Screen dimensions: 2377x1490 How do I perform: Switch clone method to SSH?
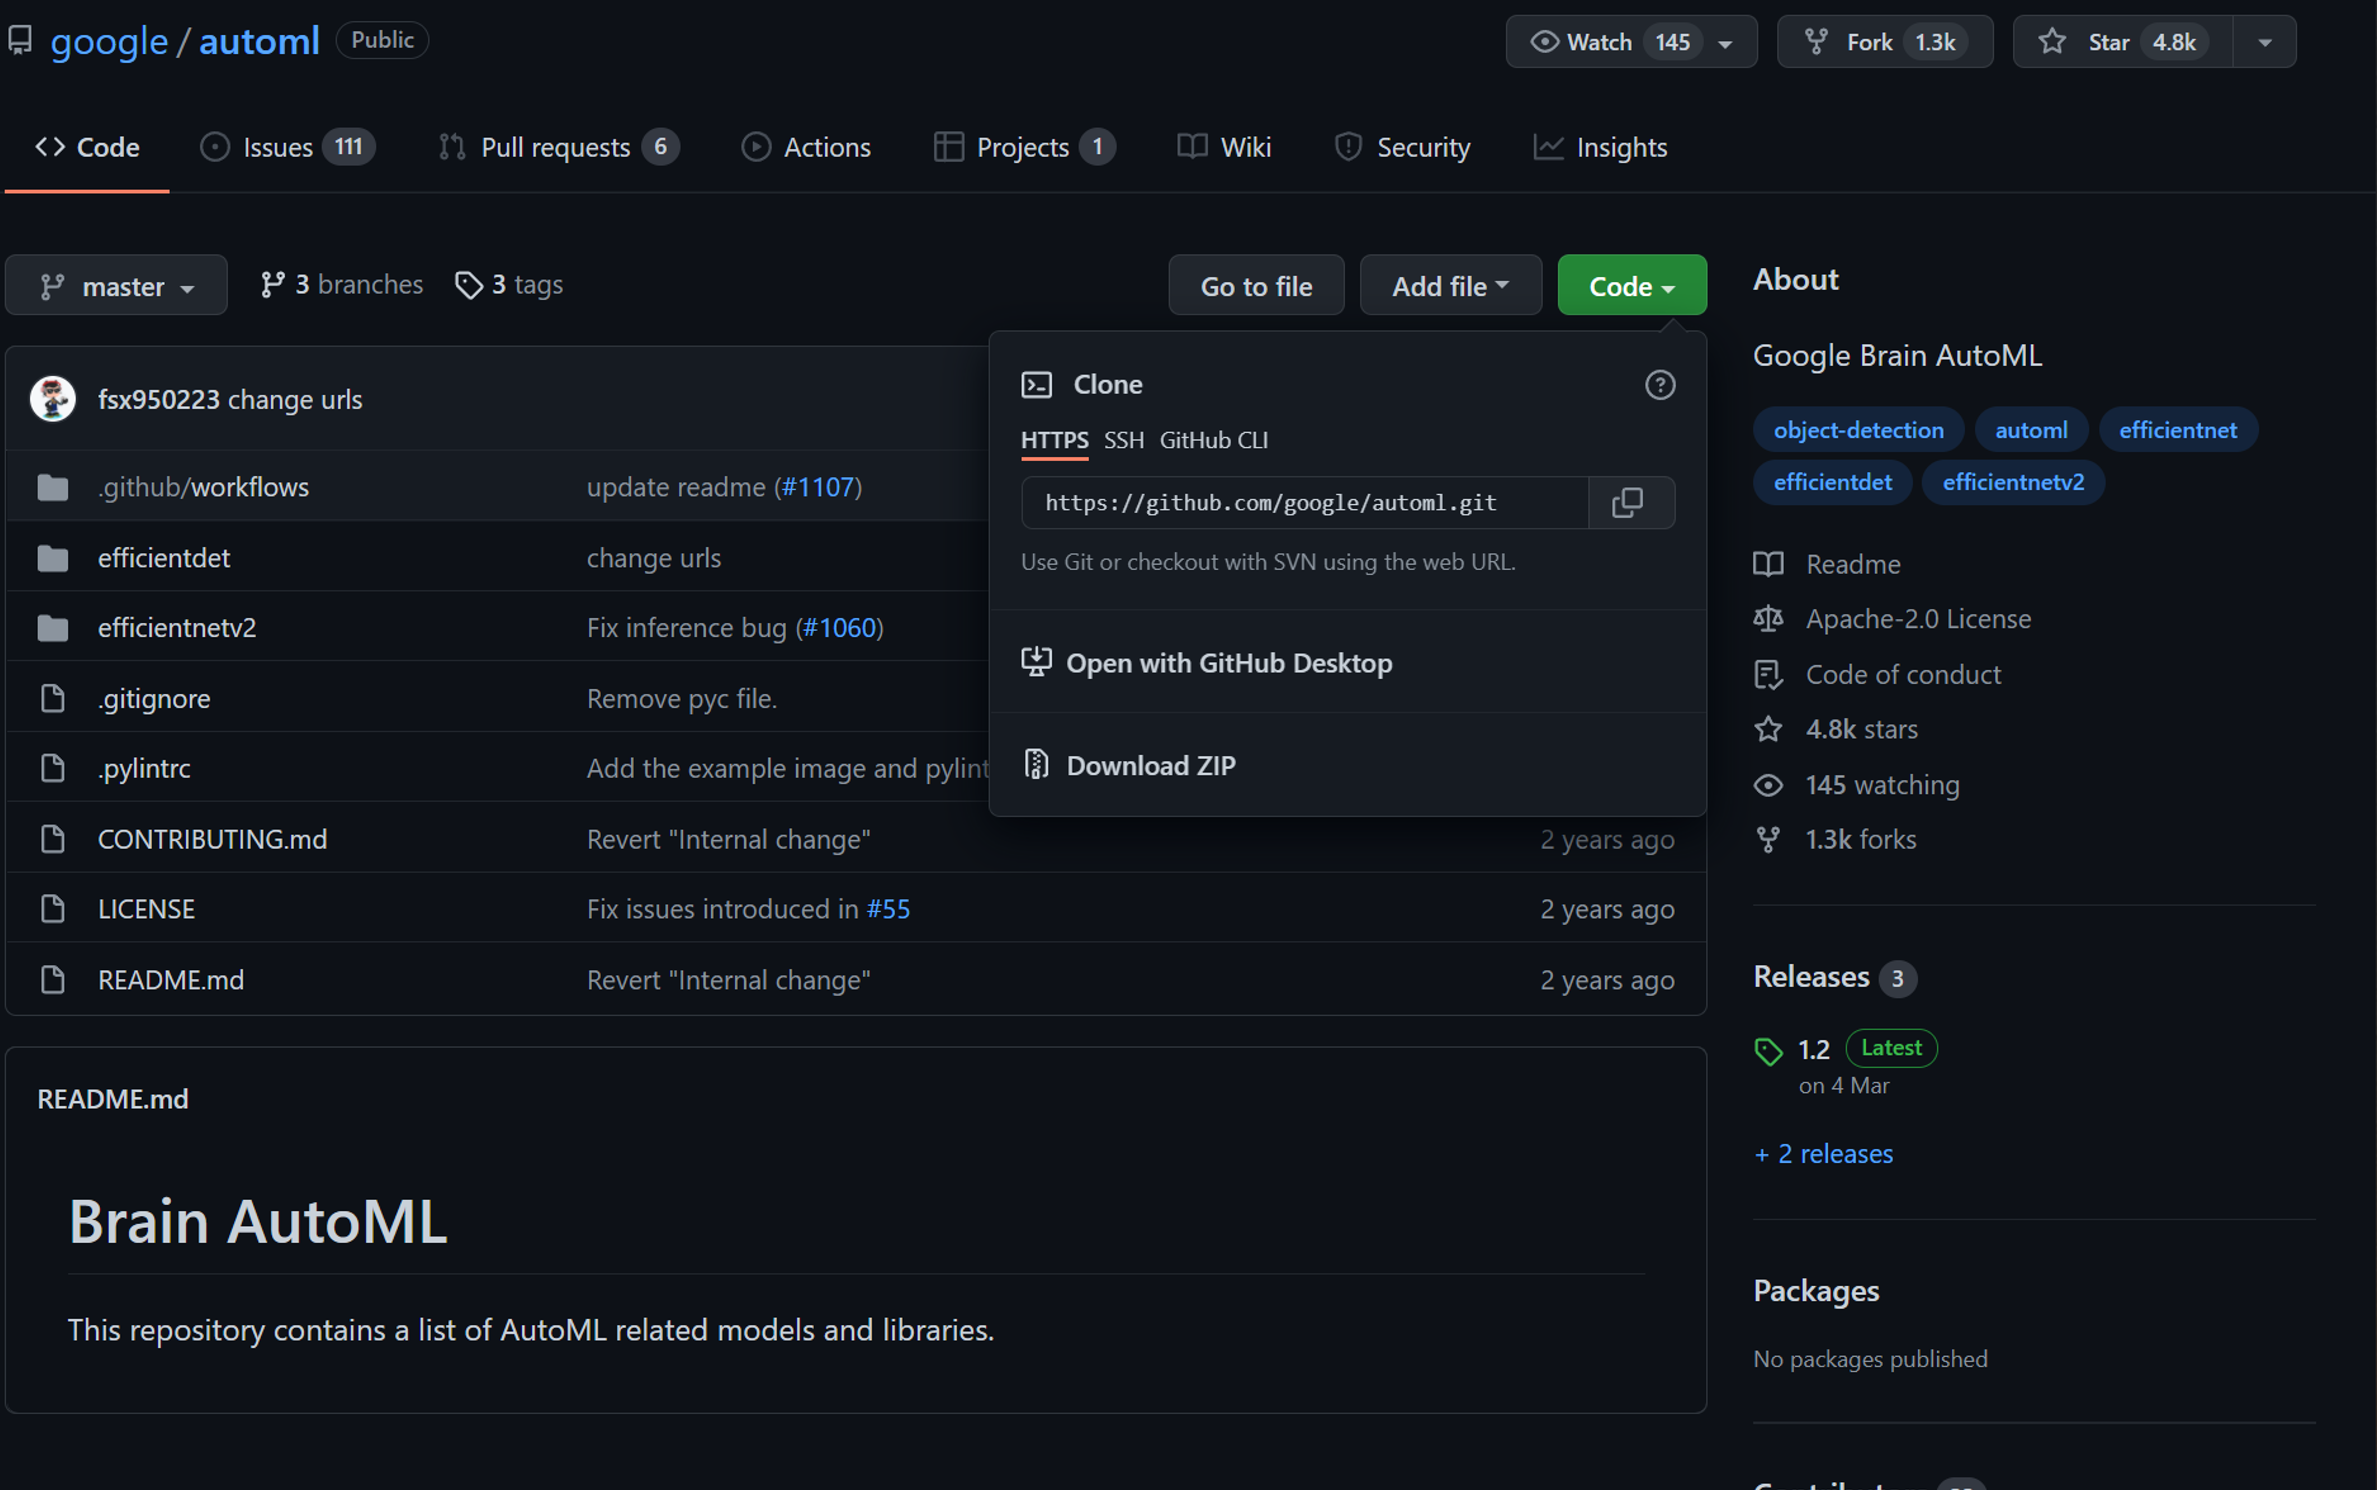(x=1123, y=440)
